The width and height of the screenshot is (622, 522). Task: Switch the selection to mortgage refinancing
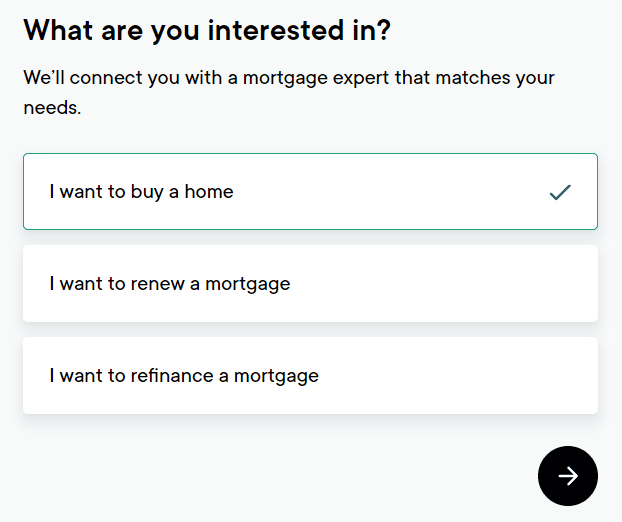[310, 376]
